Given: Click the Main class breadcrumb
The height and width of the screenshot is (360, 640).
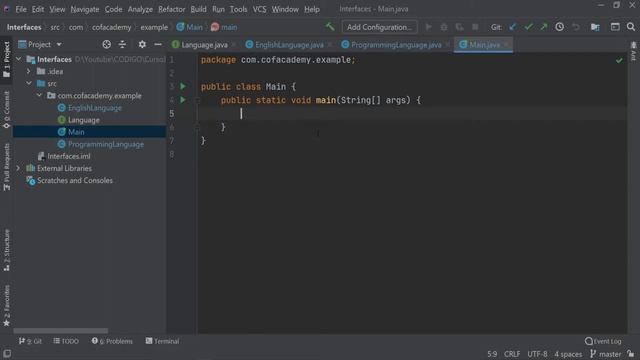Looking at the screenshot, I should tap(190, 27).
